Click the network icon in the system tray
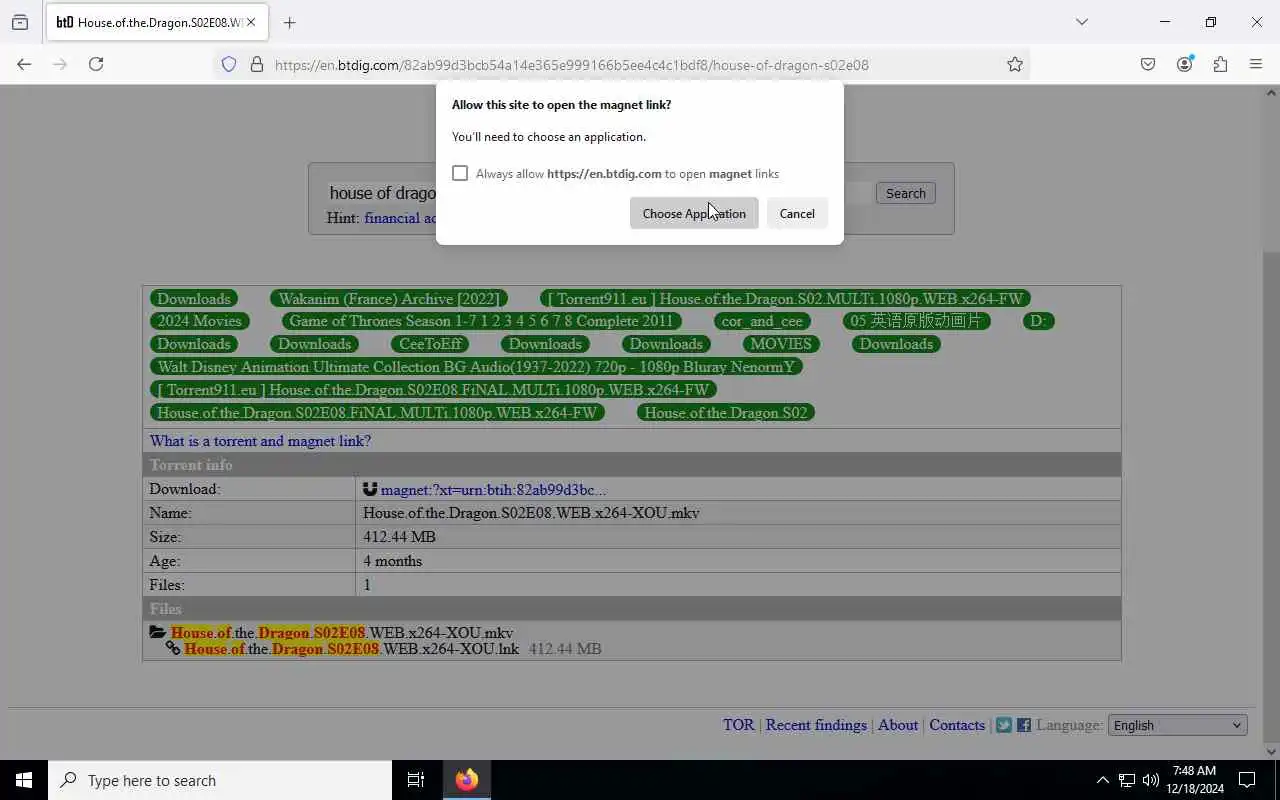The height and width of the screenshot is (800, 1280). (1126, 780)
